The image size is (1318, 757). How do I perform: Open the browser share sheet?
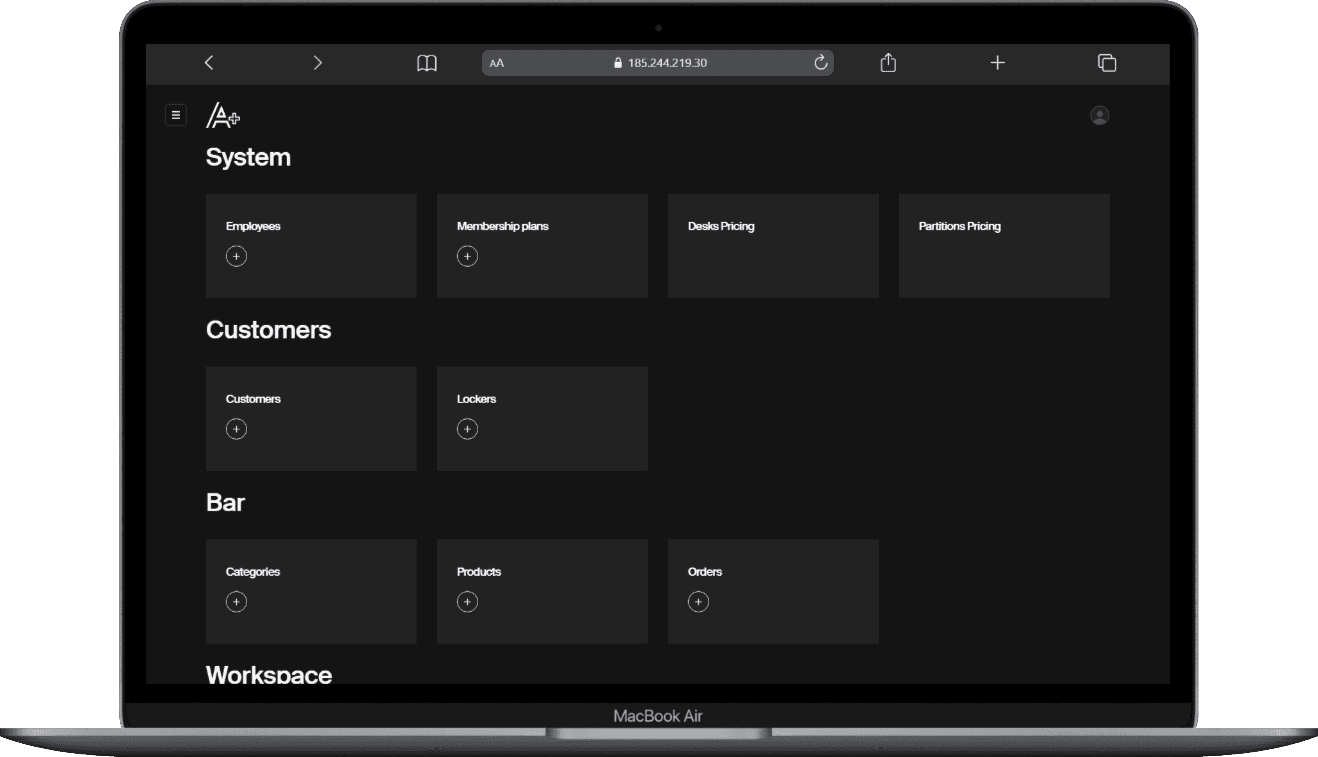(x=888, y=63)
